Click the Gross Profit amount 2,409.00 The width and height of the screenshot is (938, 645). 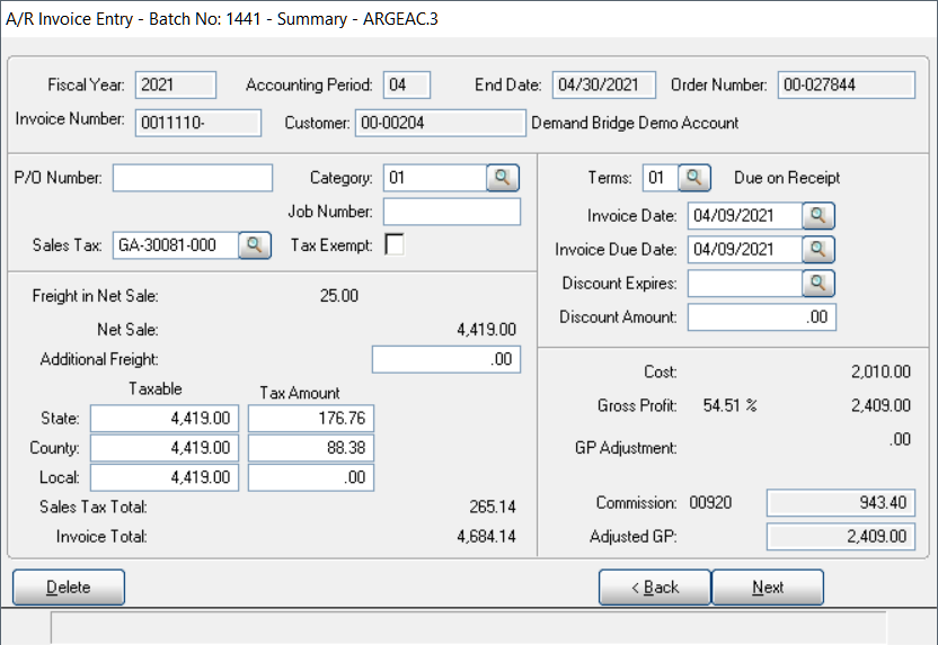pos(881,406)
